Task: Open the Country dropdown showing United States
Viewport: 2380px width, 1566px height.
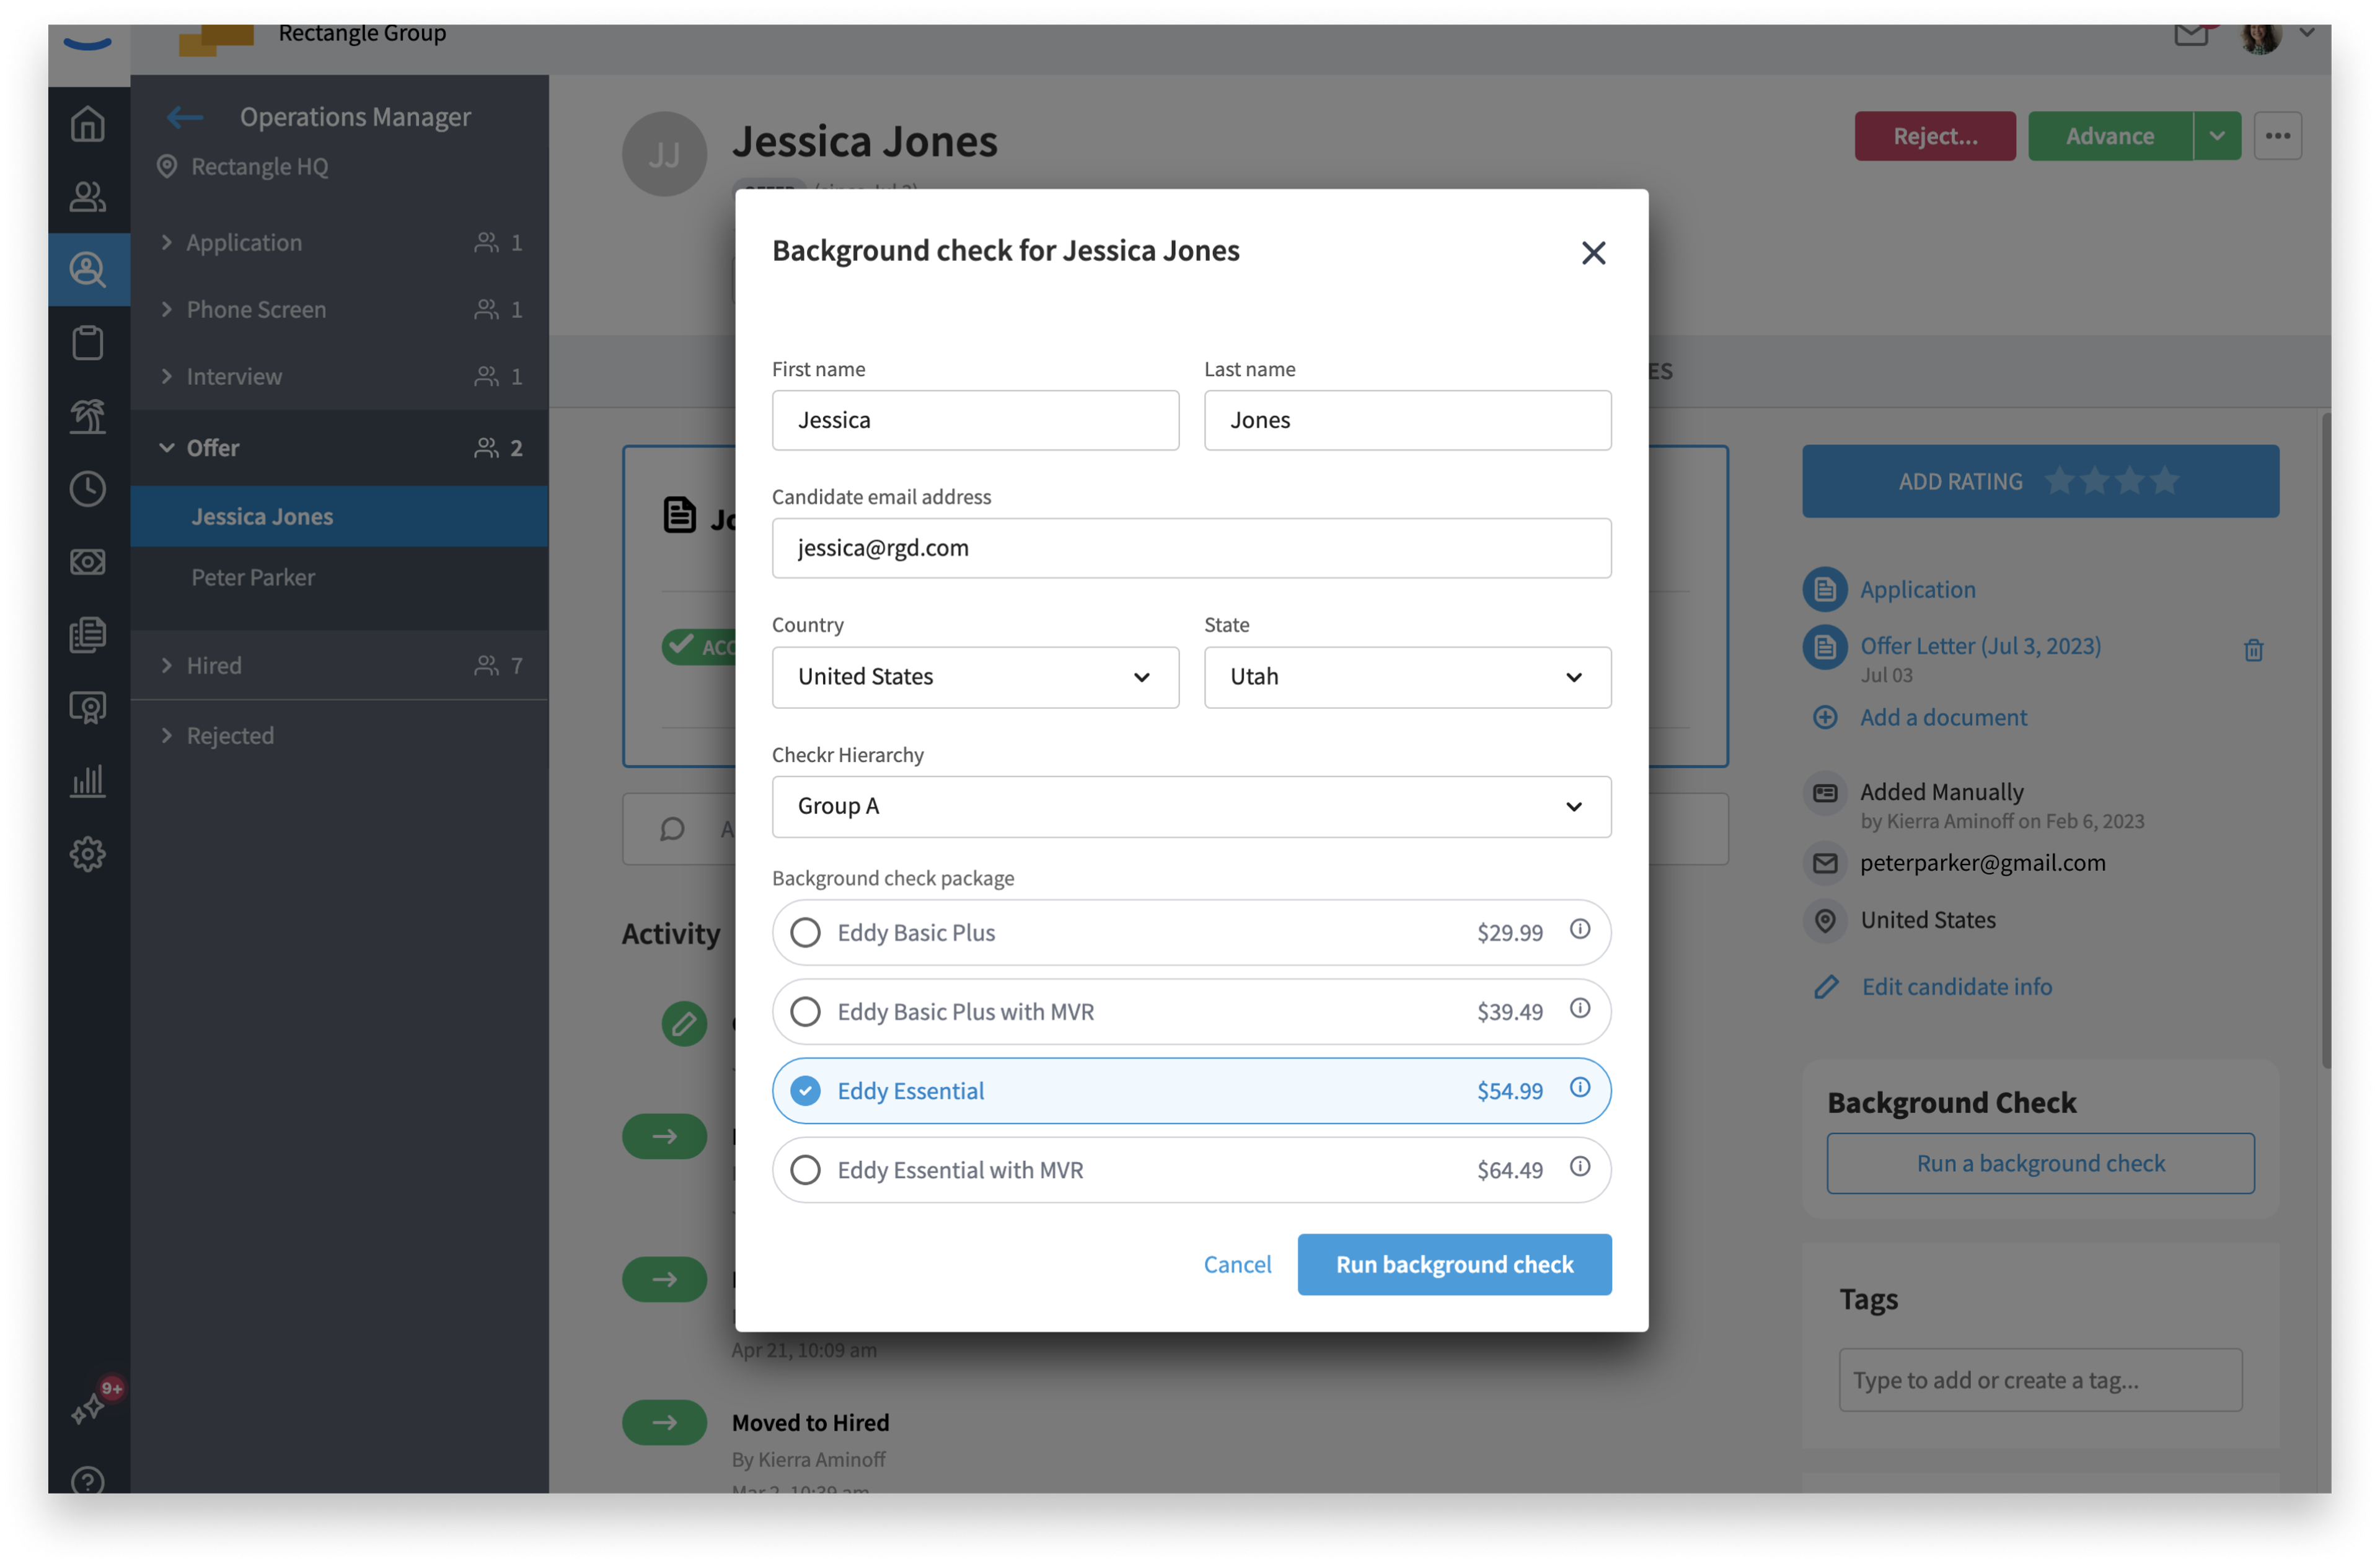Action: tap(975, 677)
